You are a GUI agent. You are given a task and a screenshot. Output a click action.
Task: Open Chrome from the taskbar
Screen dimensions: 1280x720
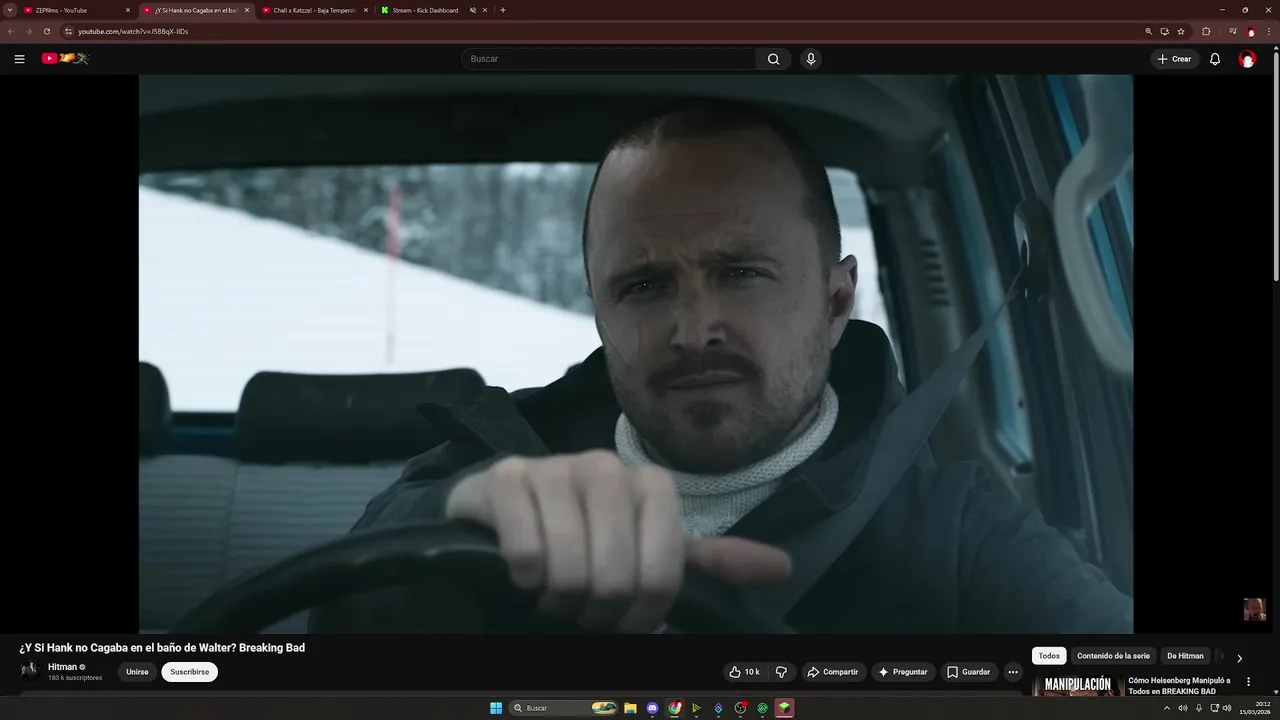point(675,708)
